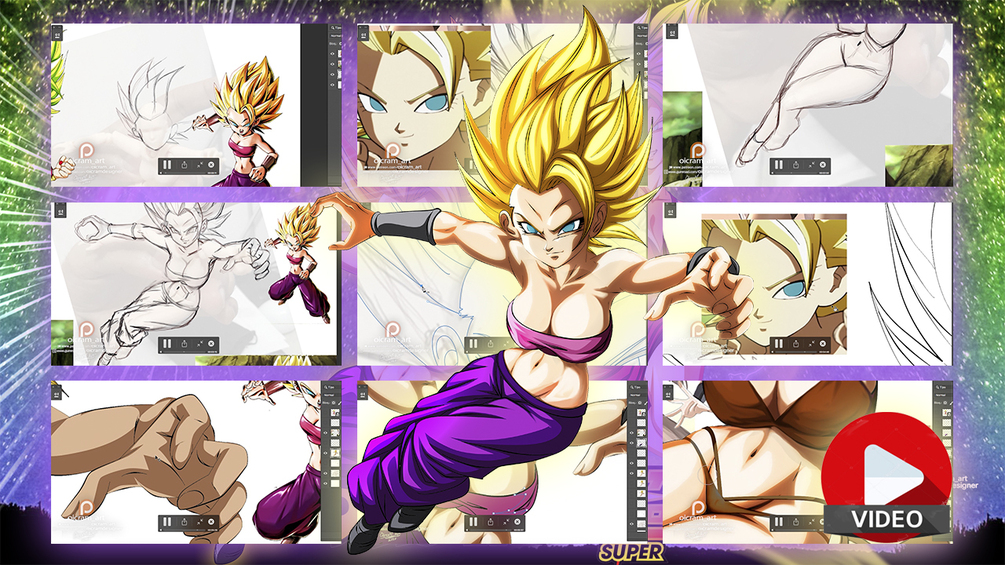This screenshot has width=1005, height=565.
Task: Toggle third layer eye in head-sketch panel
Action: (x=333, y=74)
